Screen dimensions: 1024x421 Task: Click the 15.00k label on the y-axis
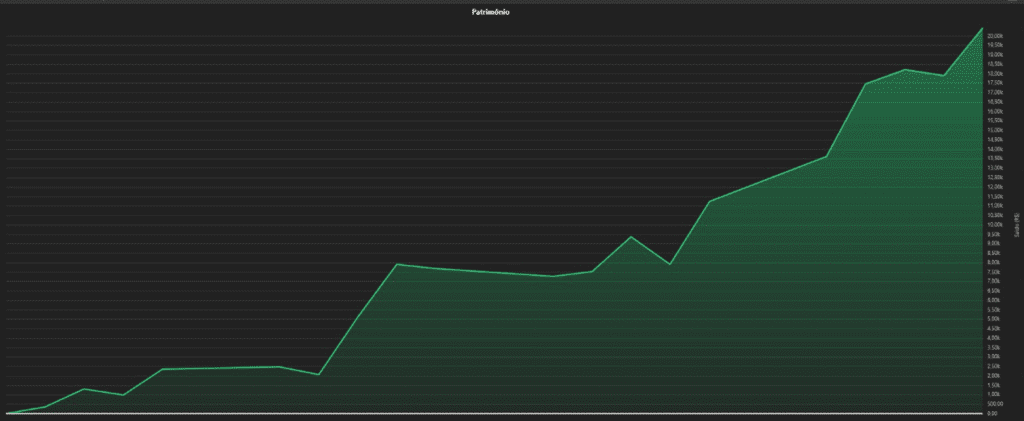pyautogui.click(x=995, y=130)
